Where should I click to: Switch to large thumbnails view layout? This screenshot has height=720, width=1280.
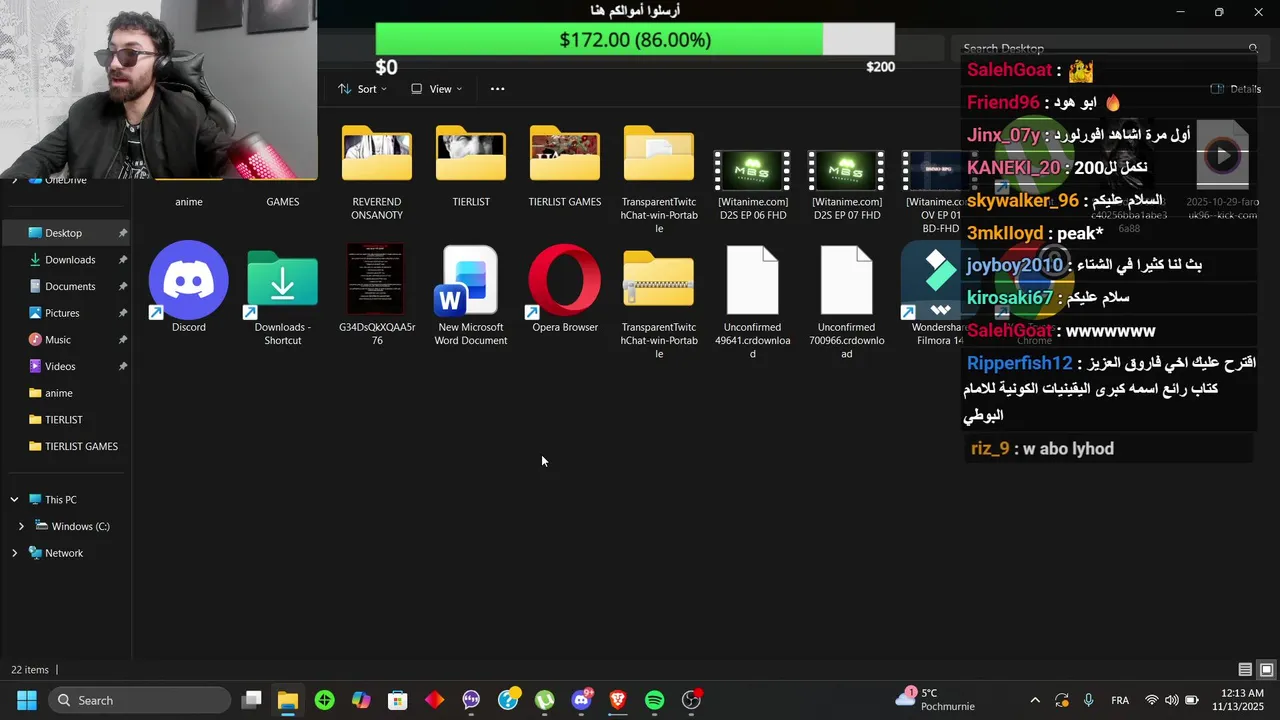pos(1266,670)
